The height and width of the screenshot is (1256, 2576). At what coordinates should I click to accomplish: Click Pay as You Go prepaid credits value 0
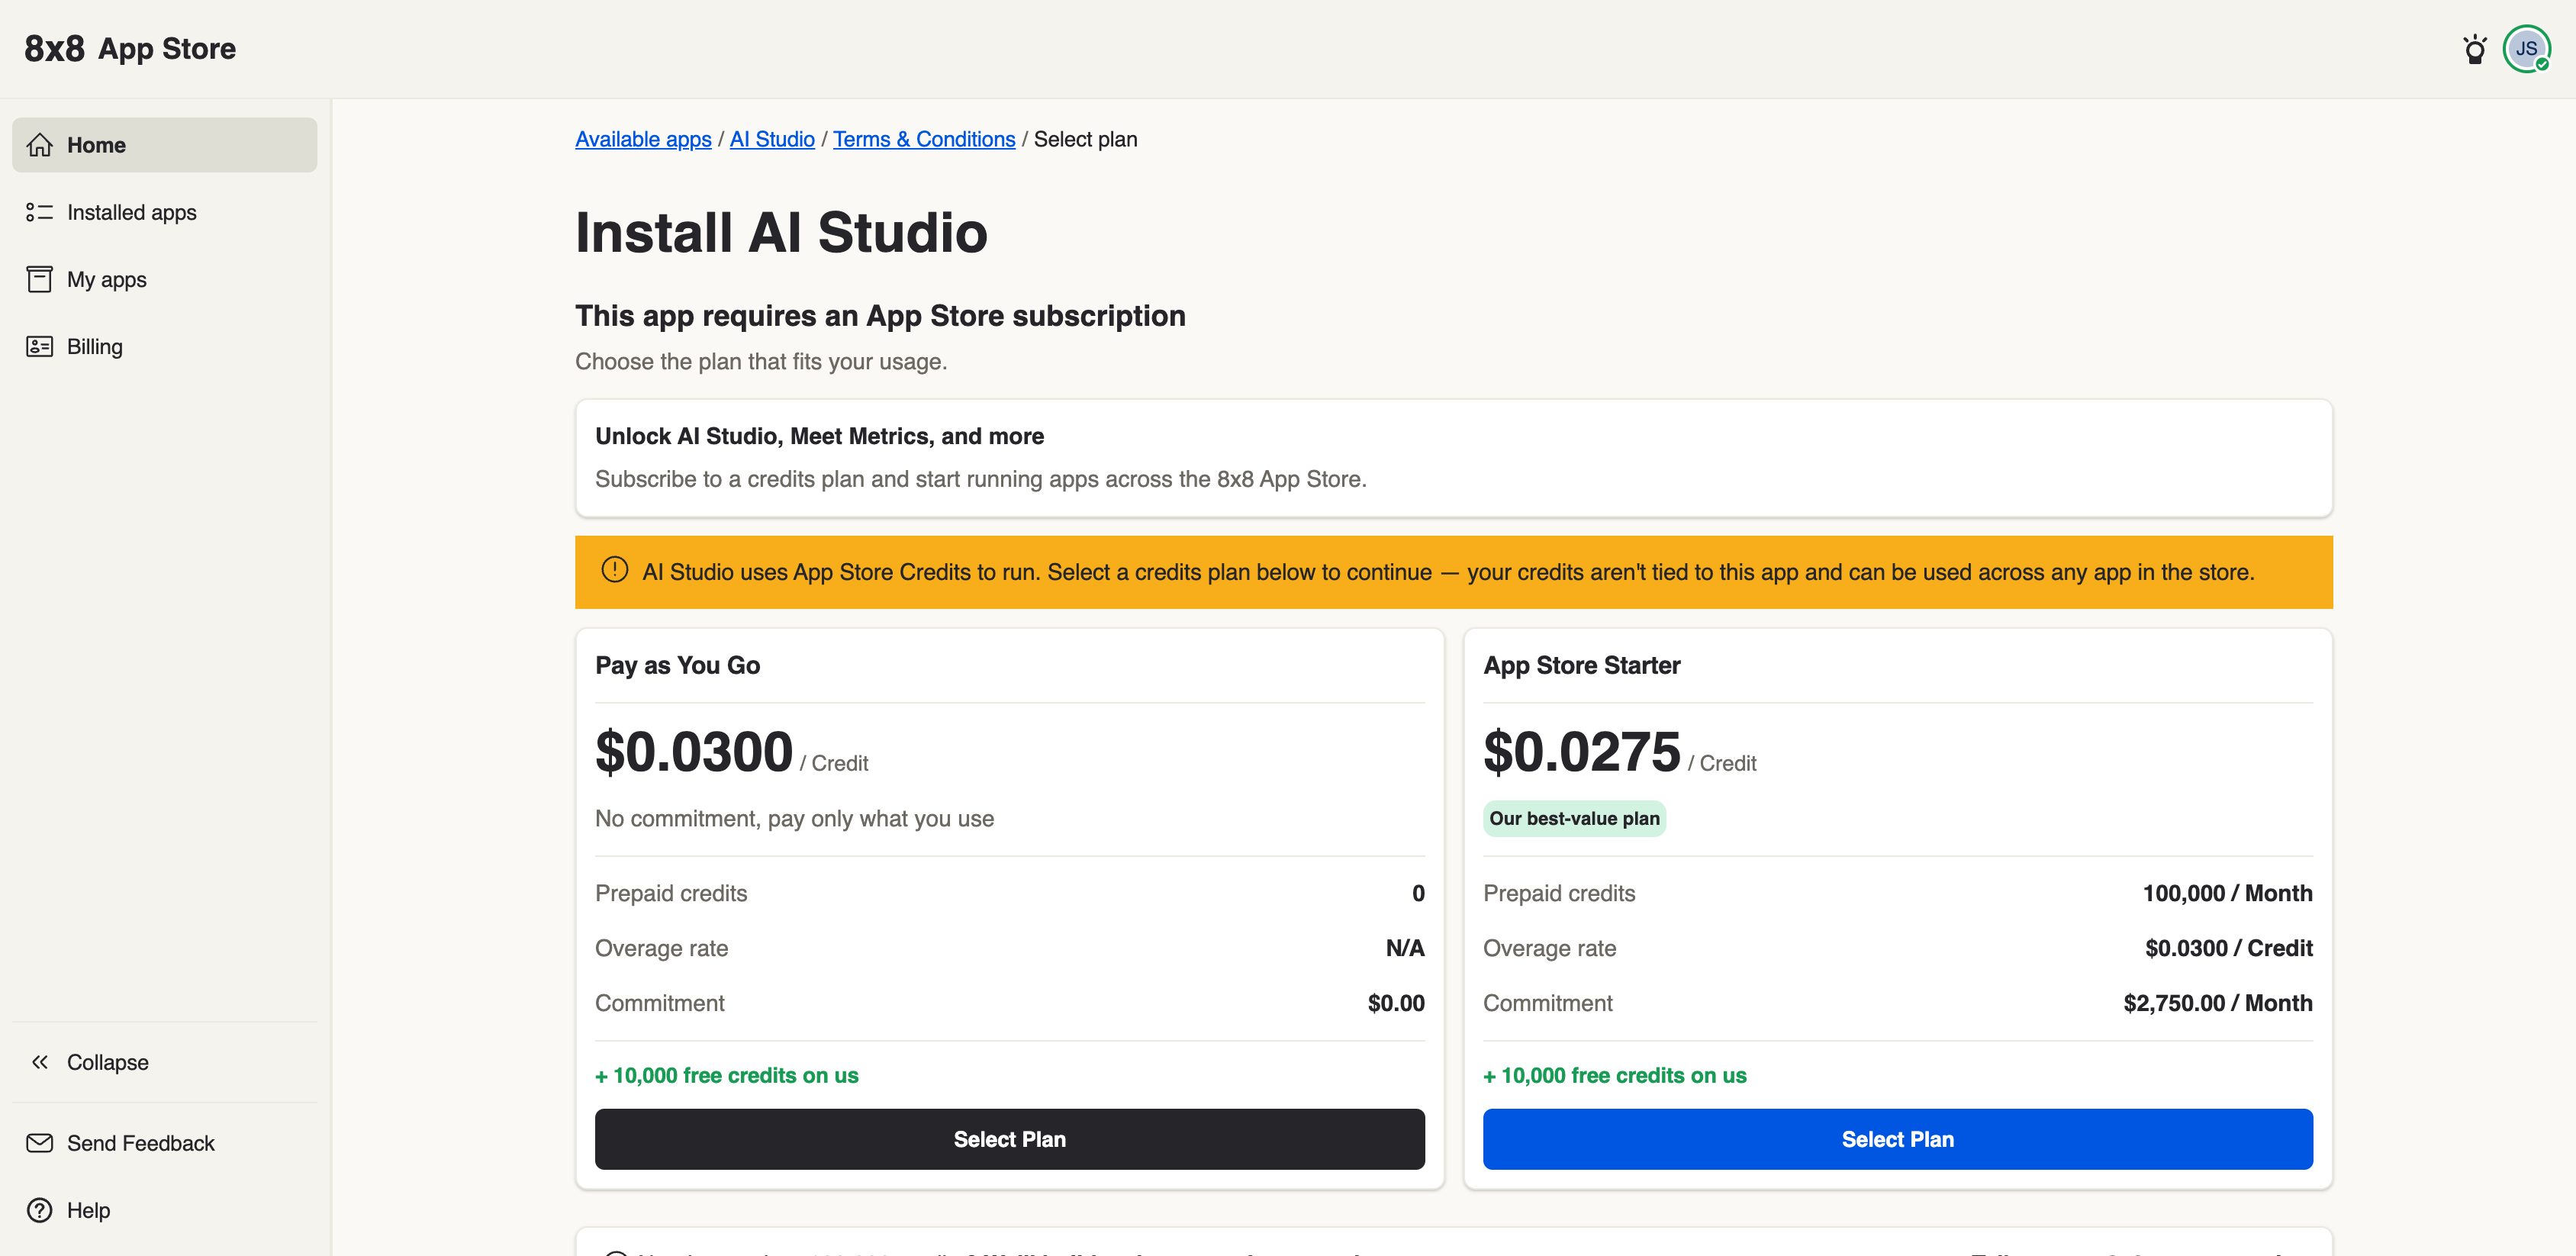tap(1418, 894)
